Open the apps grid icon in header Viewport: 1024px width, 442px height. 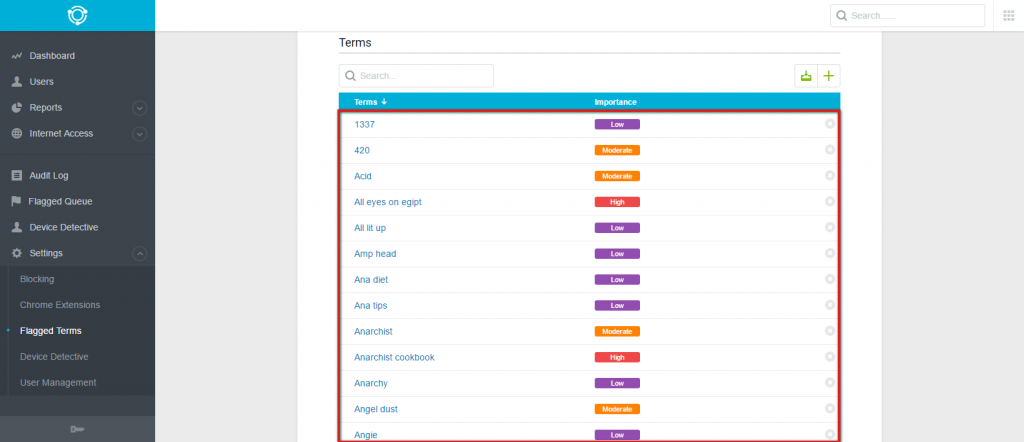[x=1009, y=15]
